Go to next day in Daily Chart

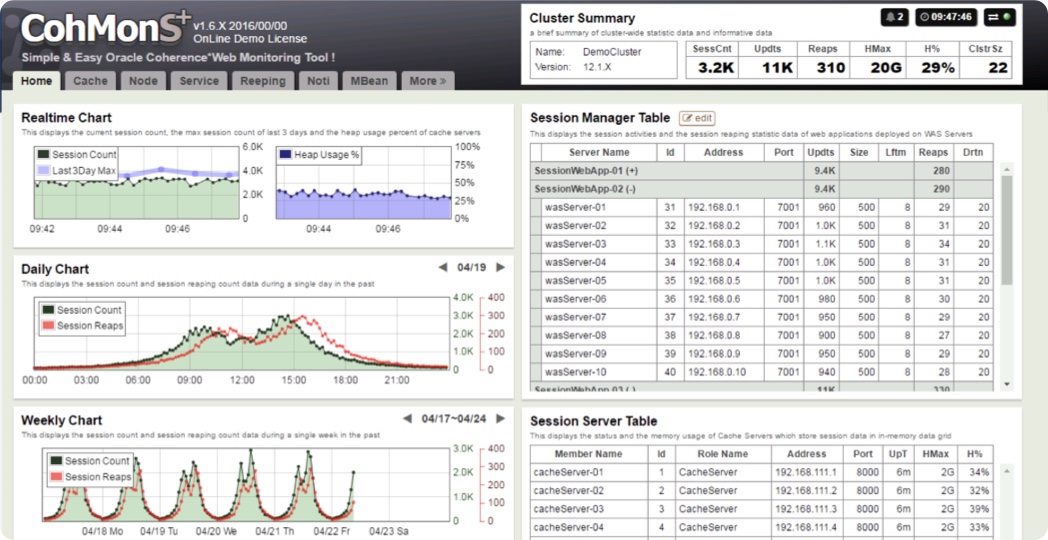(x=501, y=268)
